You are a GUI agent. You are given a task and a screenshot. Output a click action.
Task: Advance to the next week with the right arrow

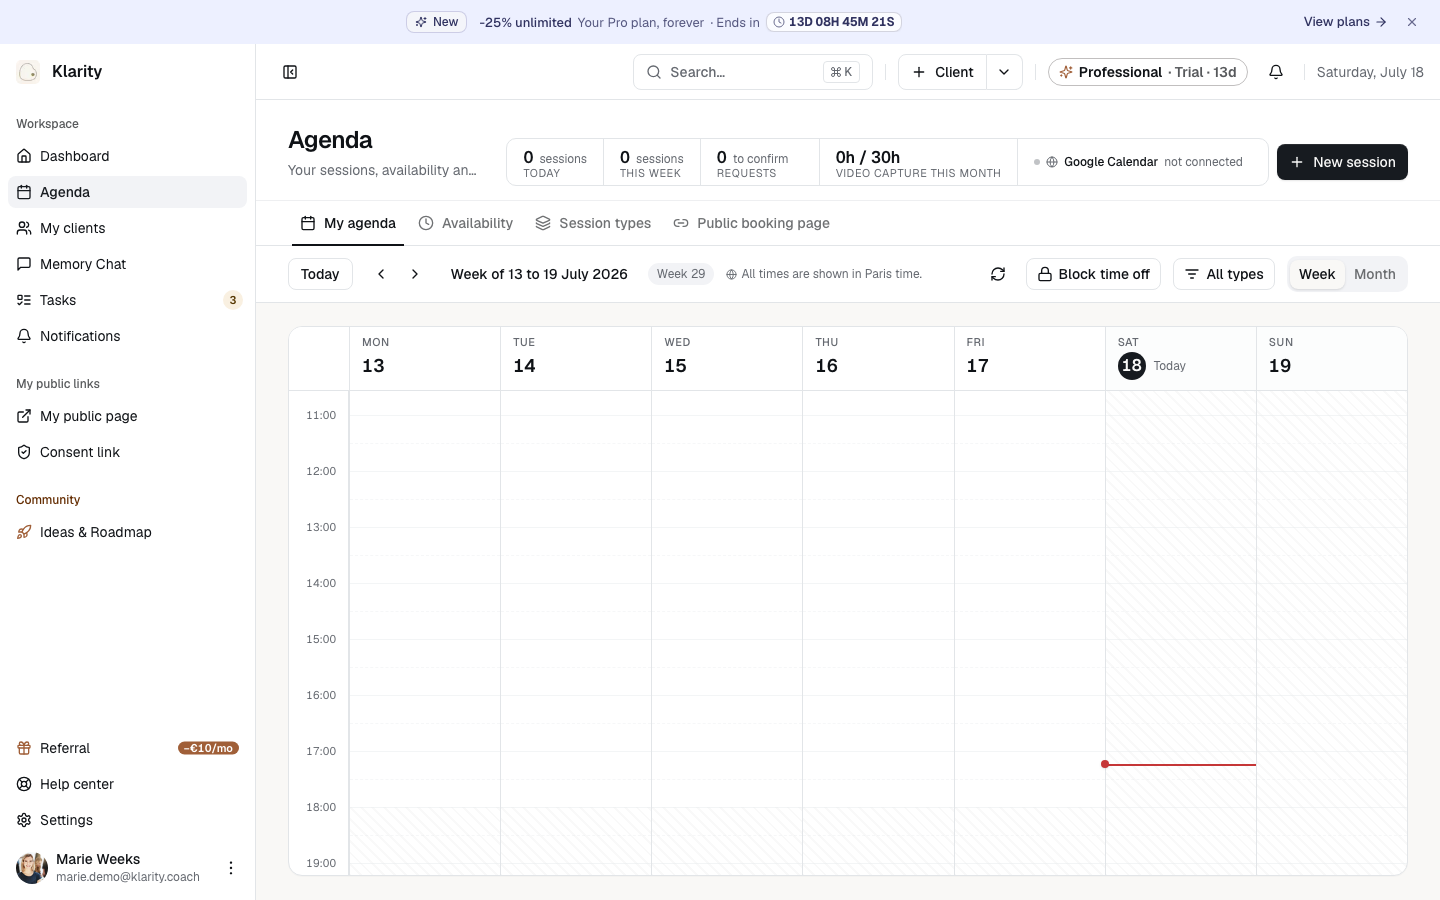click(x=415, y=274)
